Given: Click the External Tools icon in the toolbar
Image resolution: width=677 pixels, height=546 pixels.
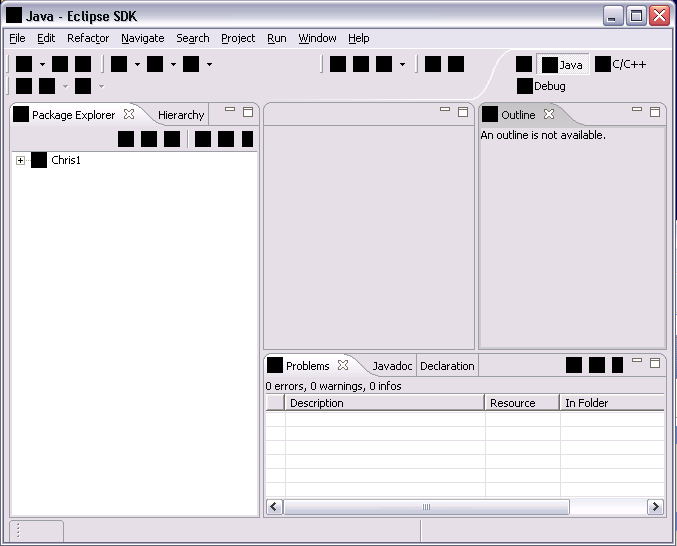Looking at the screenshot, I should [191, 64].
